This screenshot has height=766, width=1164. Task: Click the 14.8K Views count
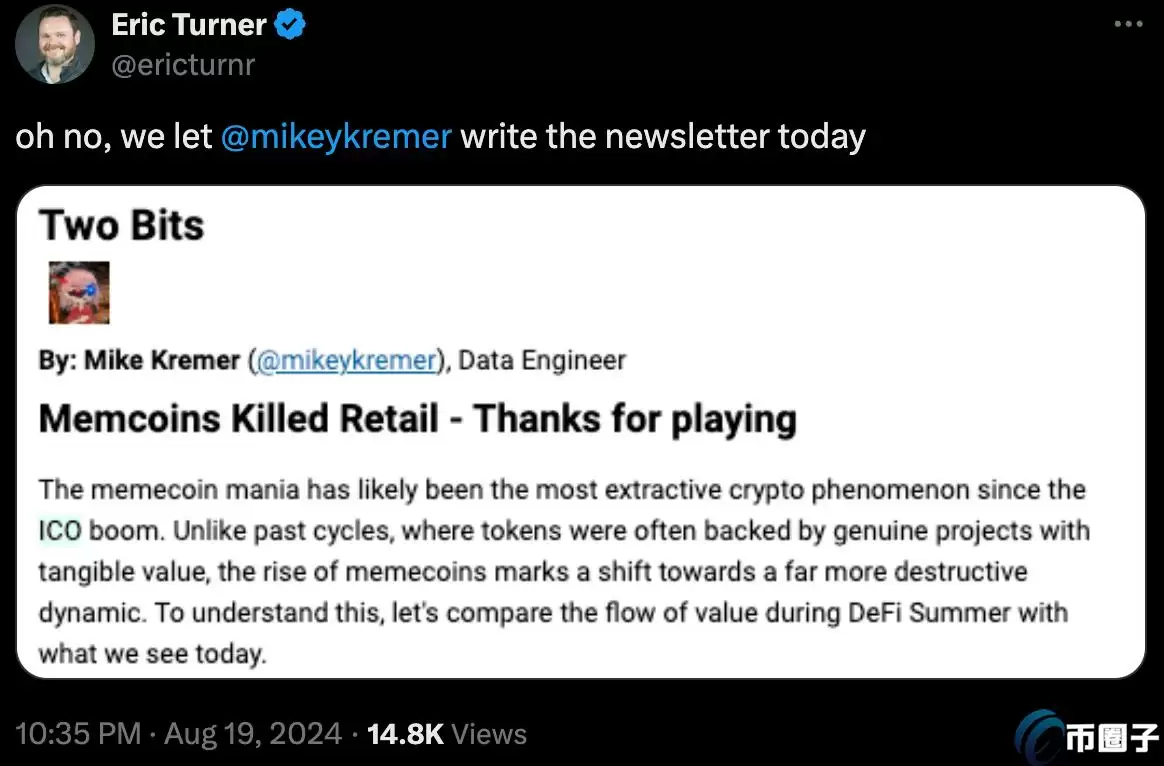447,734
